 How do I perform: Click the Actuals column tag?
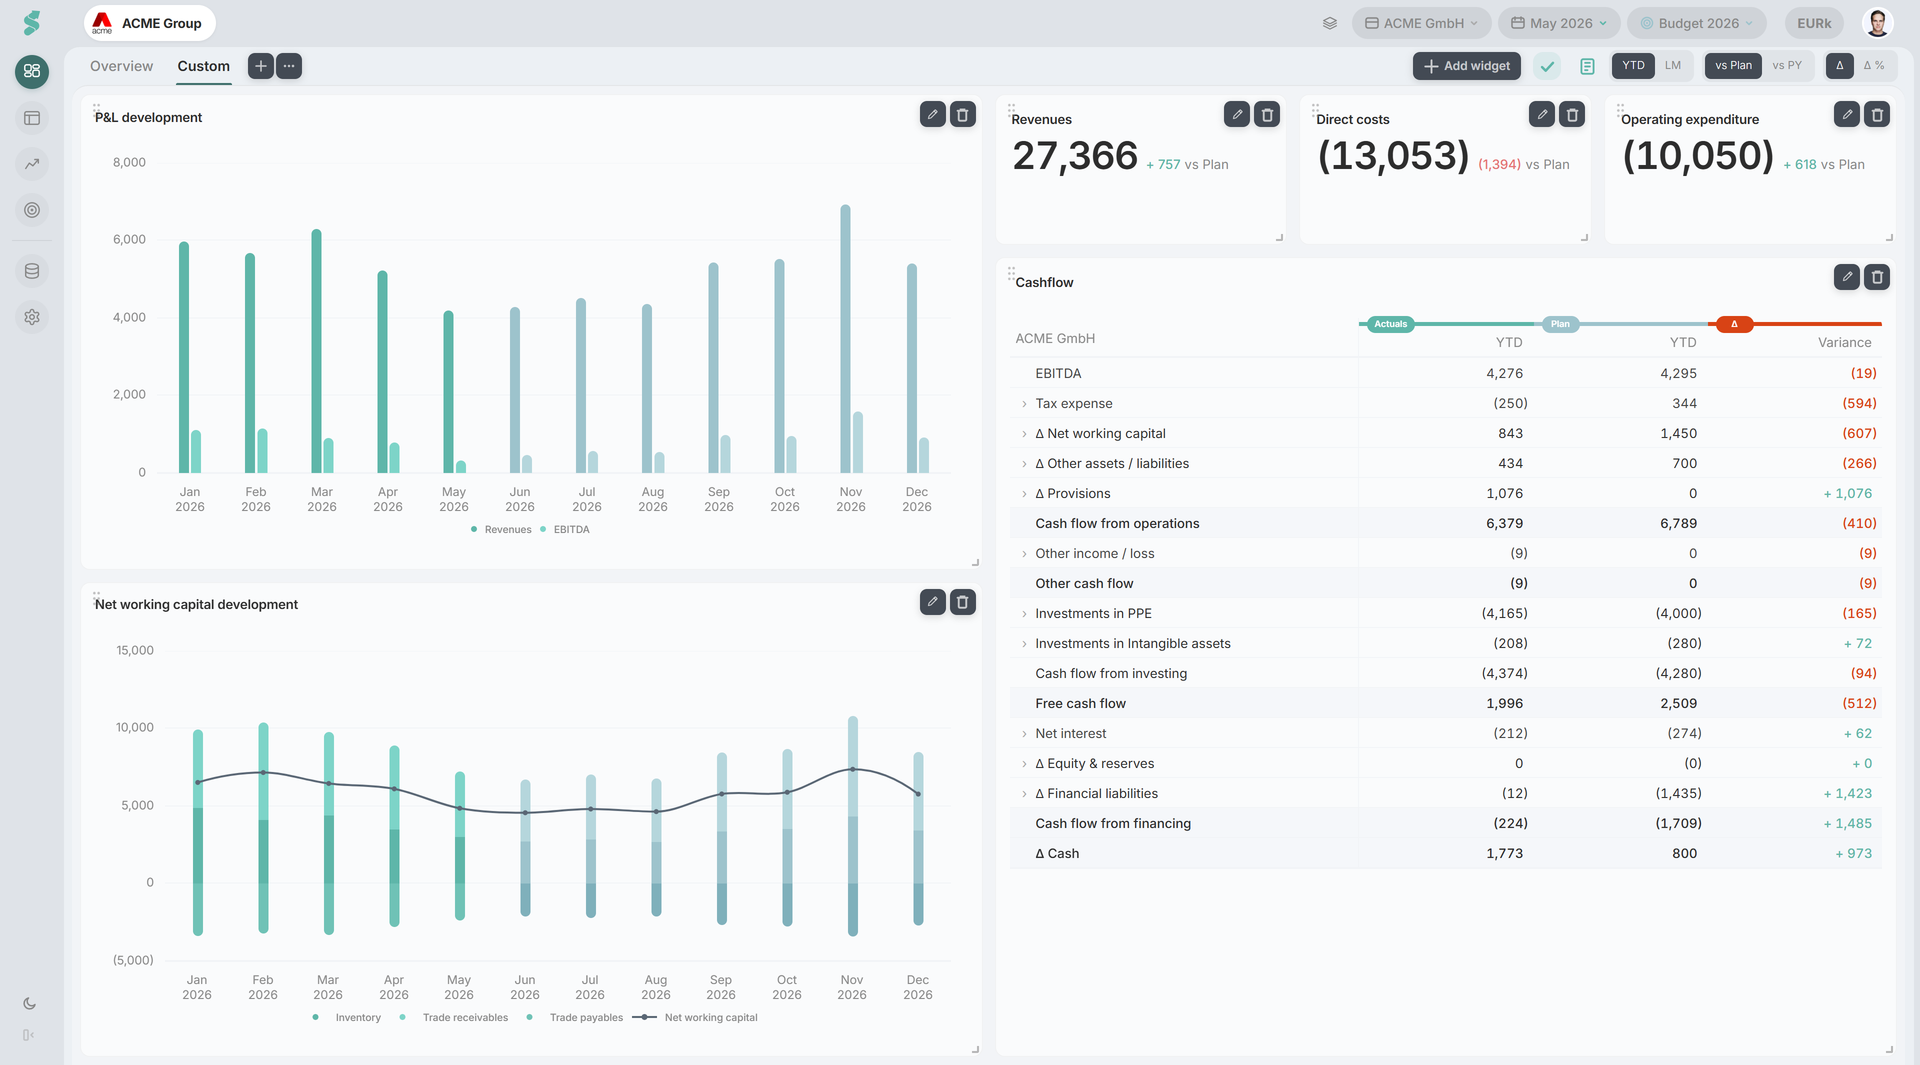click(x=1390, y=324)
